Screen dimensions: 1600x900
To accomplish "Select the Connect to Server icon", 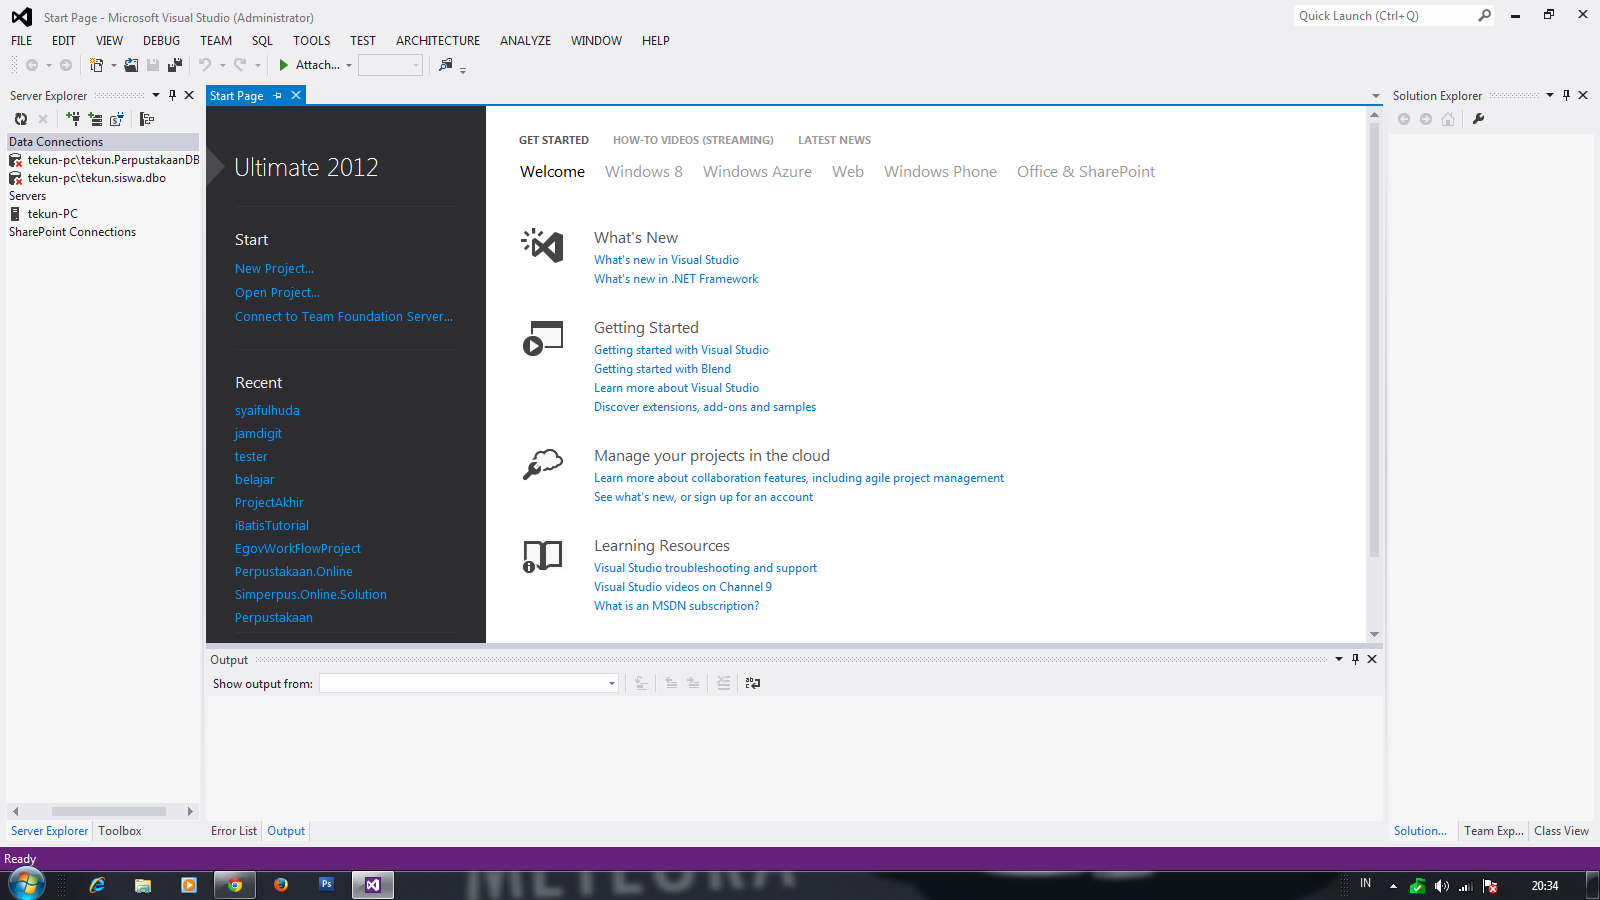I will [x=94, y=118].
